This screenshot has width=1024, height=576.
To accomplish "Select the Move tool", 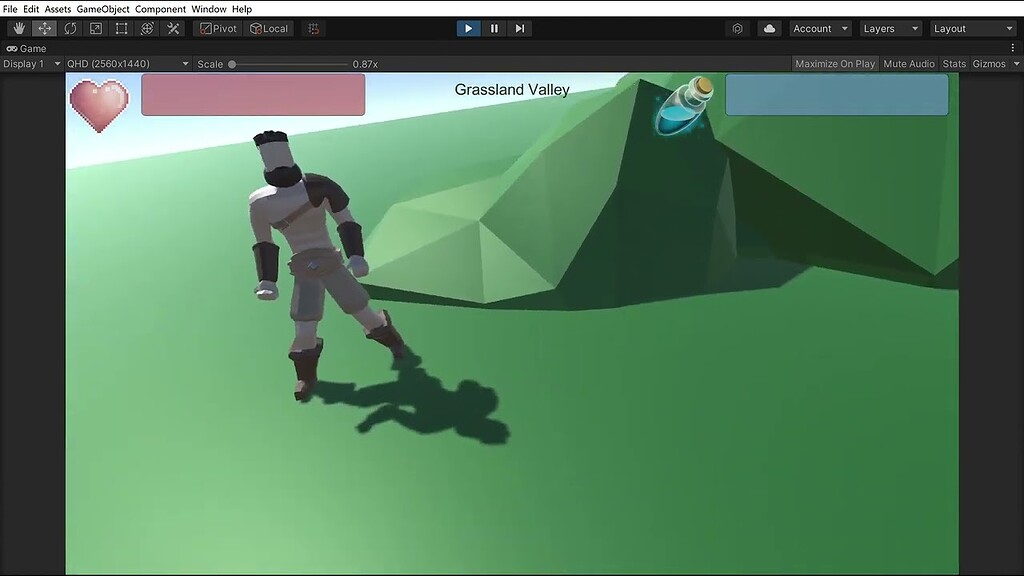I will (43, 28).
